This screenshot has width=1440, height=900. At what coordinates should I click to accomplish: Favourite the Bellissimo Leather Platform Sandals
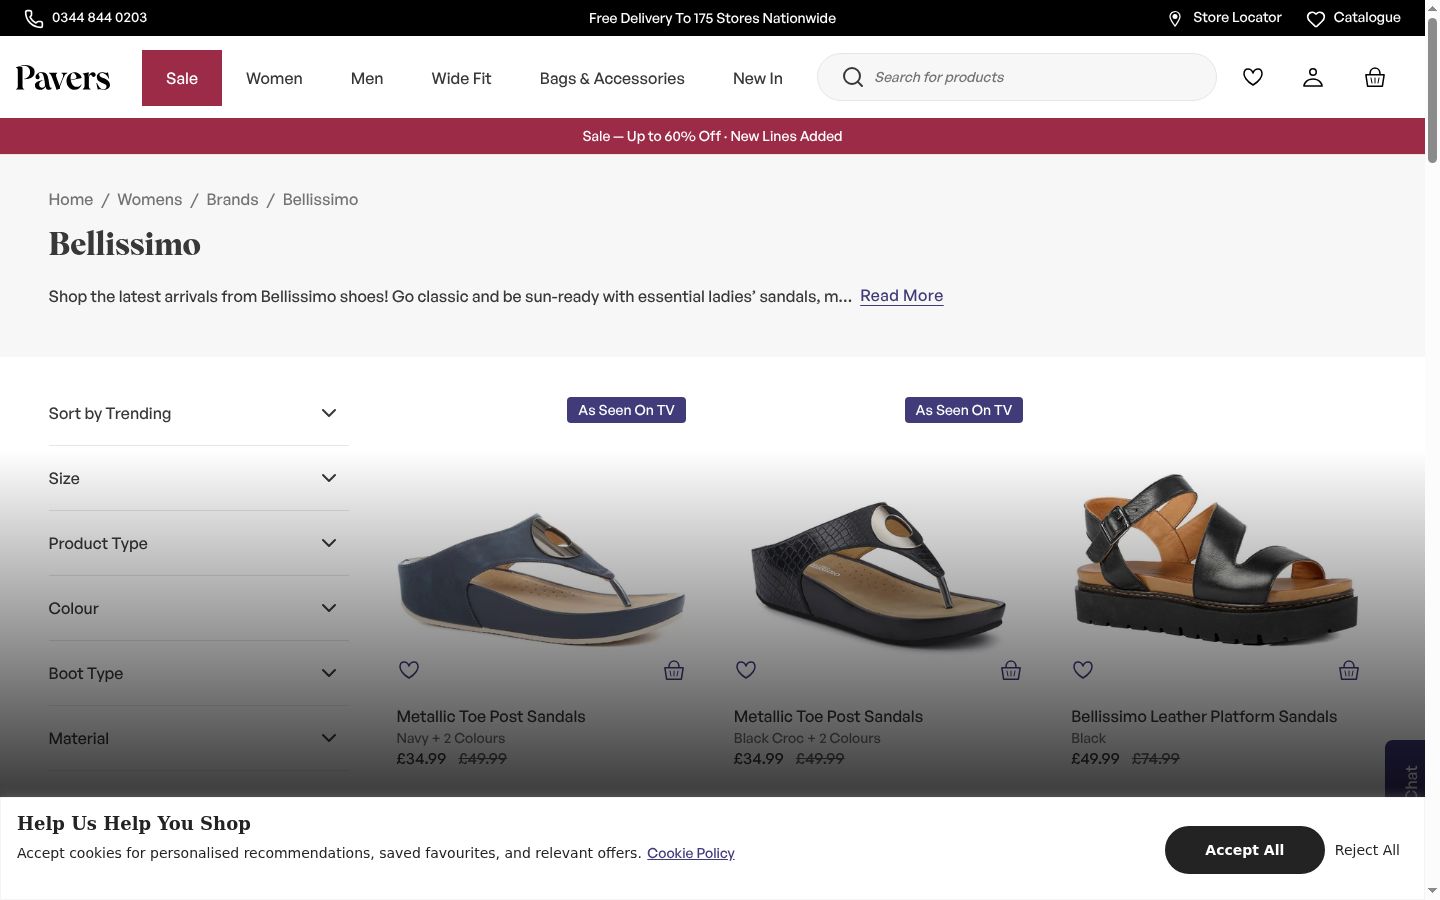[1083, 670]
